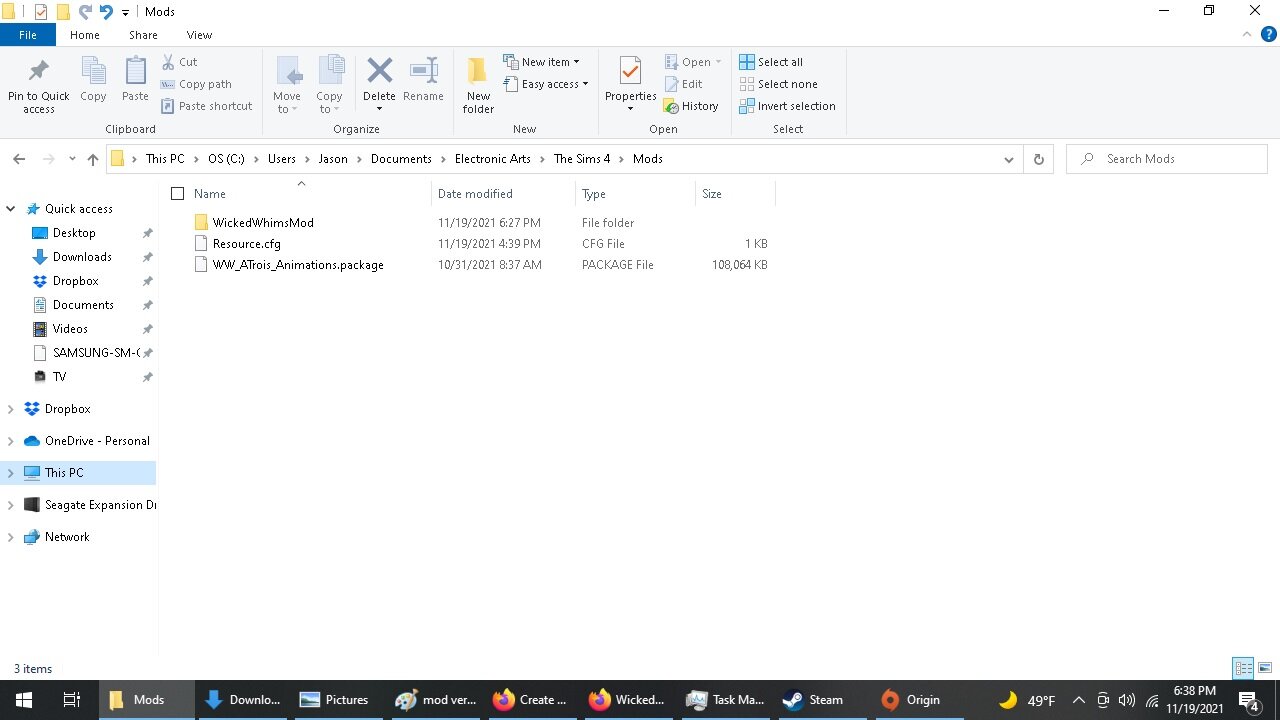
Task: Go Up one folder level
Action: [x=93, y=159]
